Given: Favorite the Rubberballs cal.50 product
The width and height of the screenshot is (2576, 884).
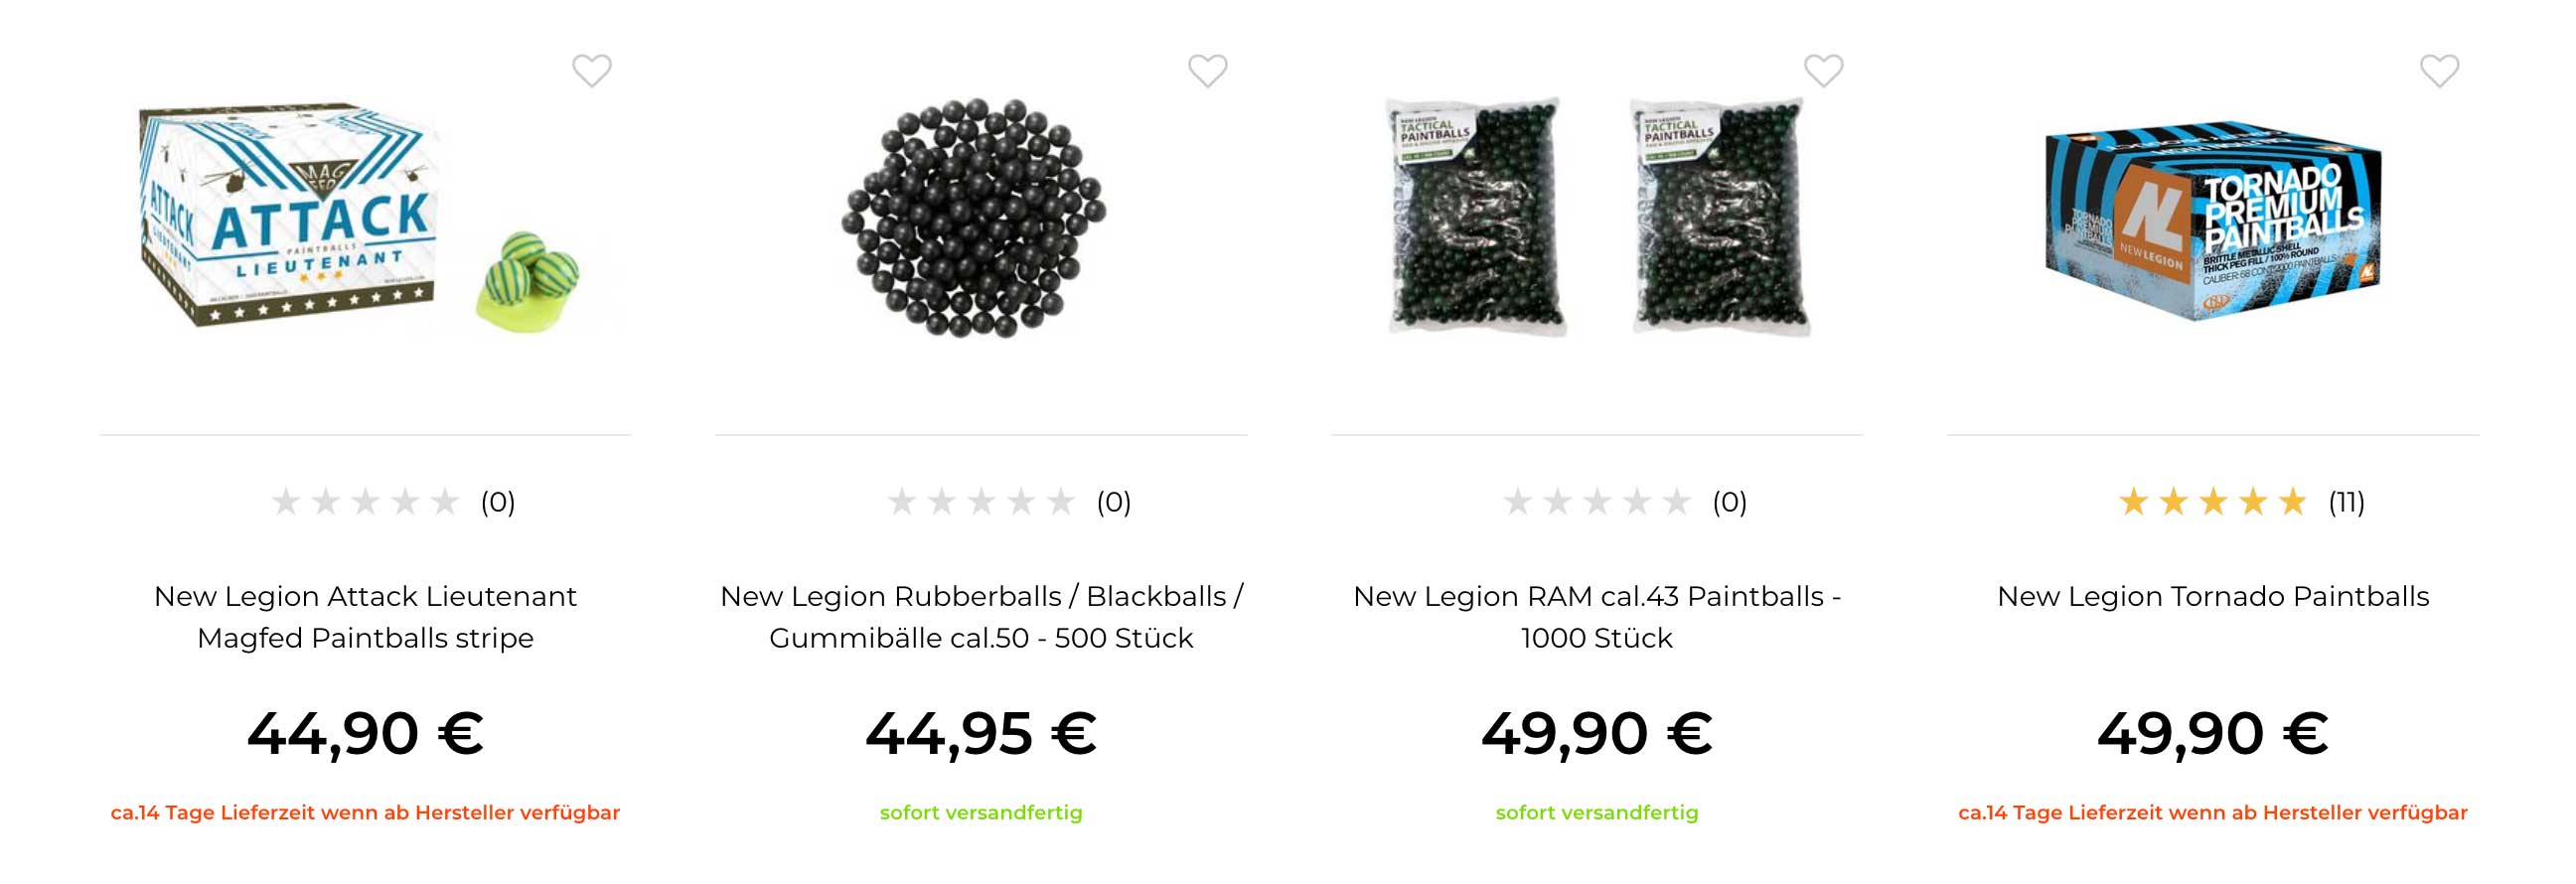Looking at the screenshot, I should click(x=1207, y=71).
